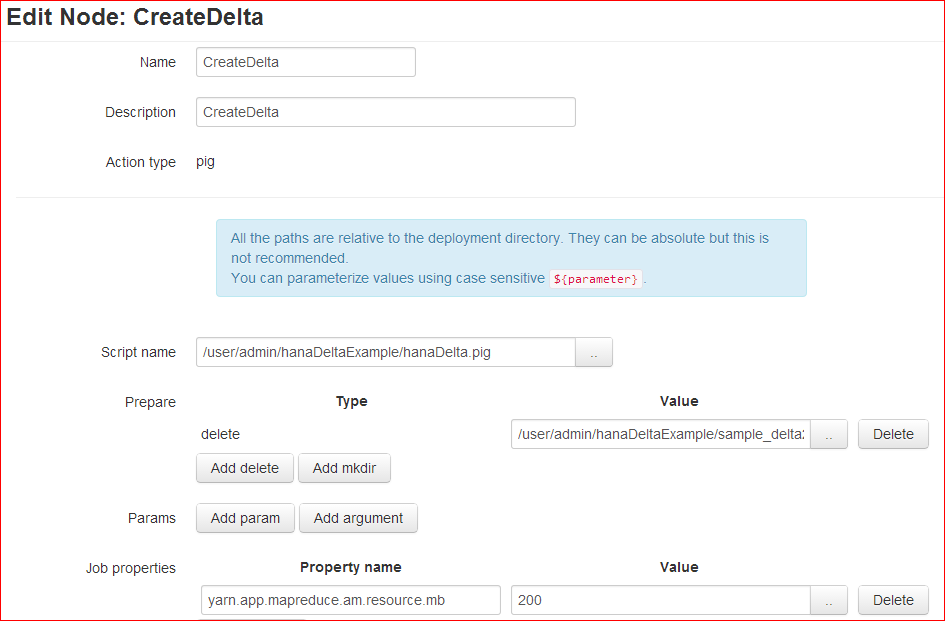This screenshot has height=621, width=945.
Task: Click the Name label
Action: [x=158, y=62]
